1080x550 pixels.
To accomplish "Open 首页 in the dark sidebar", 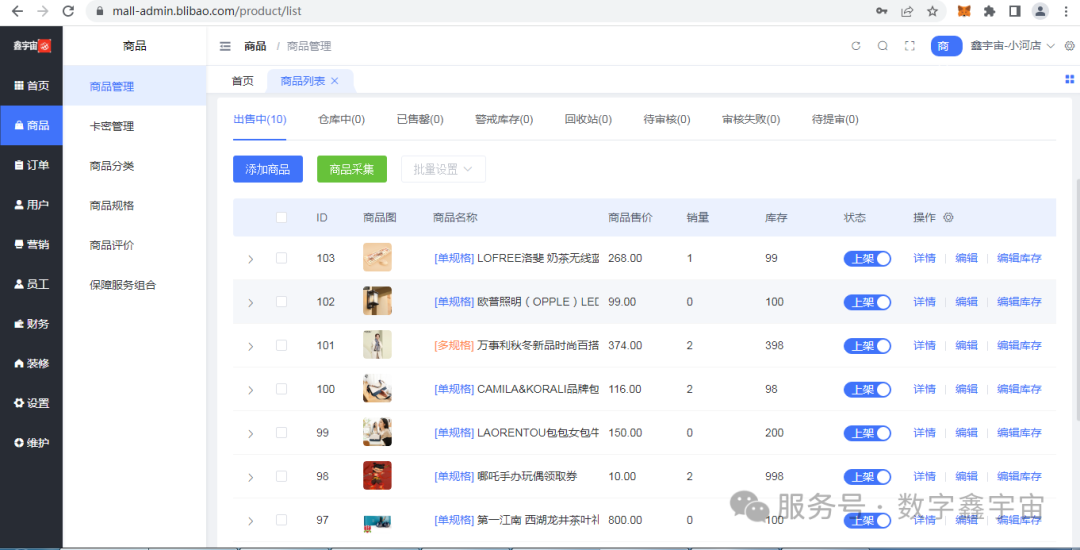I will [x=32, y=86].
